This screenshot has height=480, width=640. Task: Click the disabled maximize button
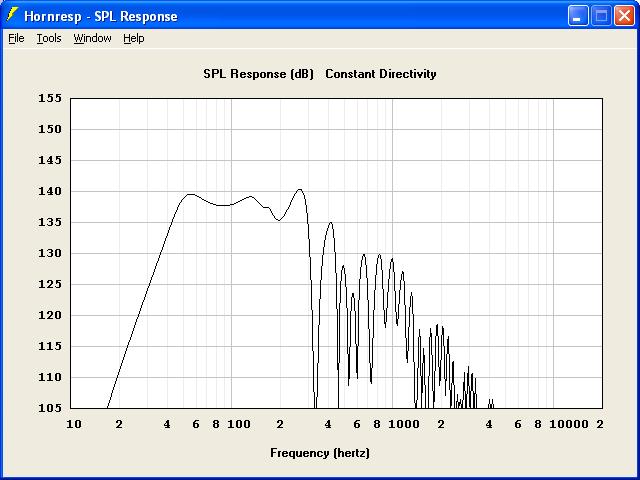pyautogui.click(x=601, y=16)
